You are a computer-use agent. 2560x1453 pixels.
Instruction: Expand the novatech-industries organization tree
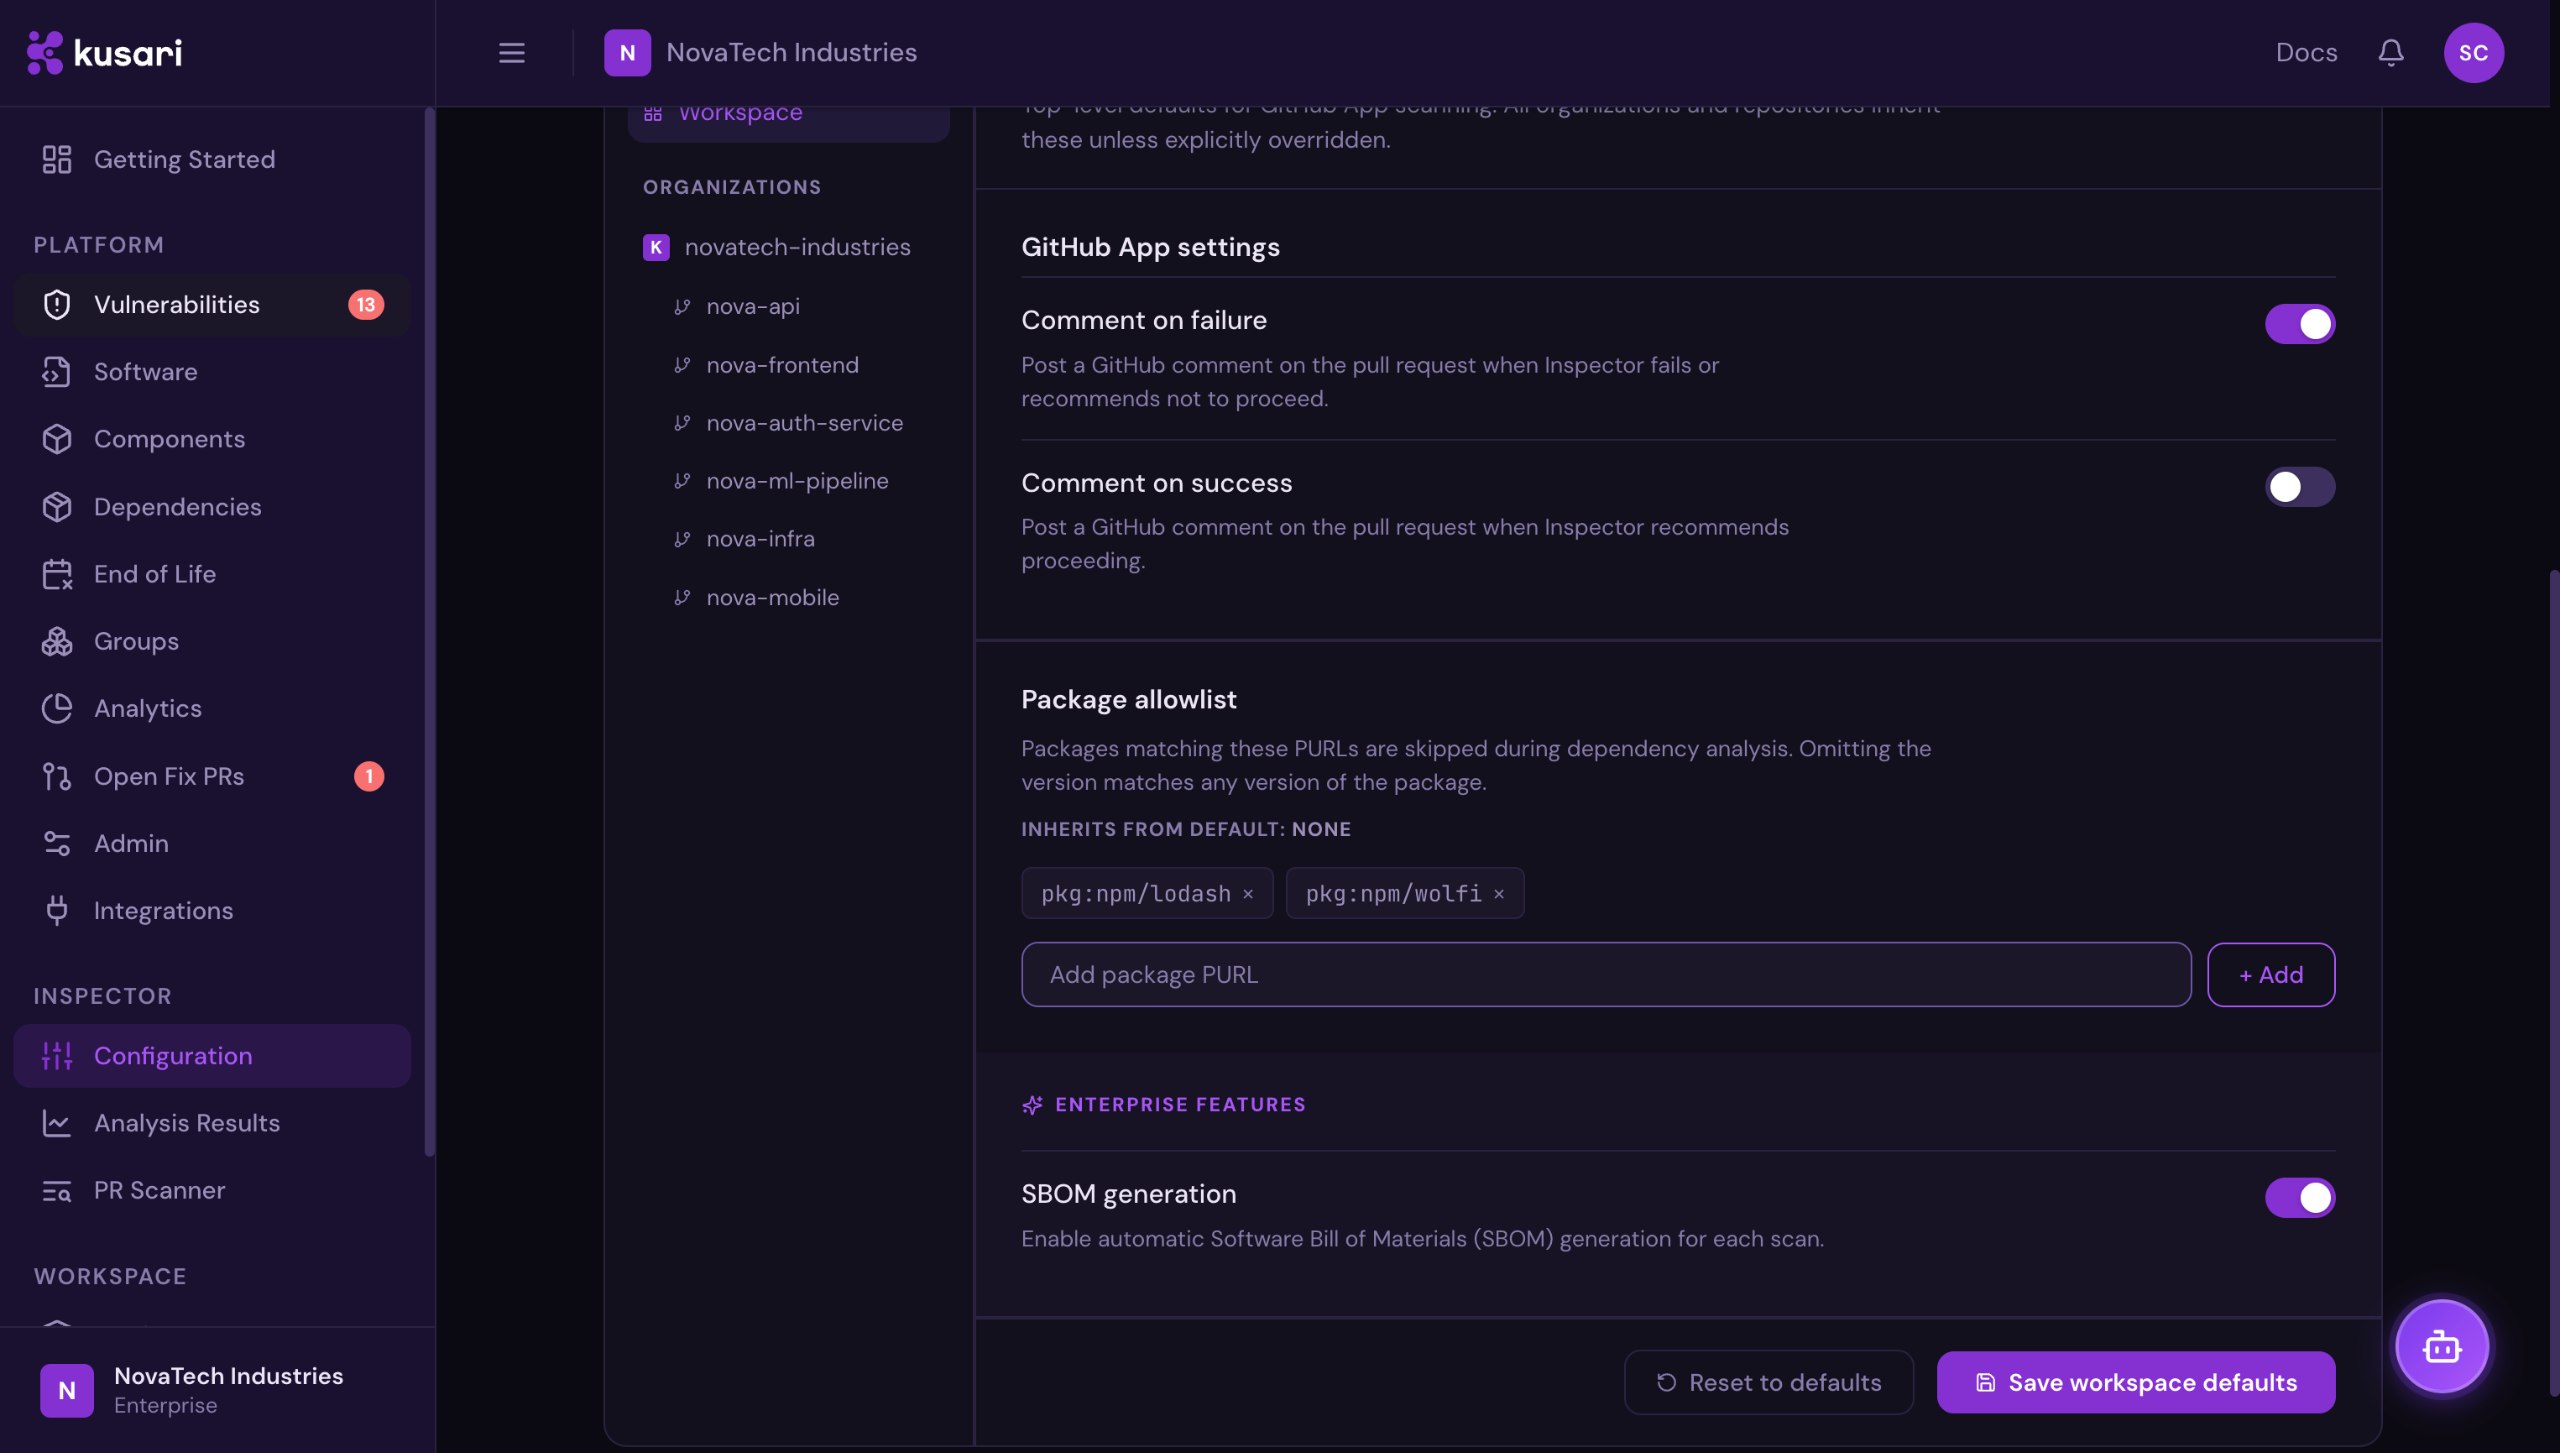pos(777,247)
